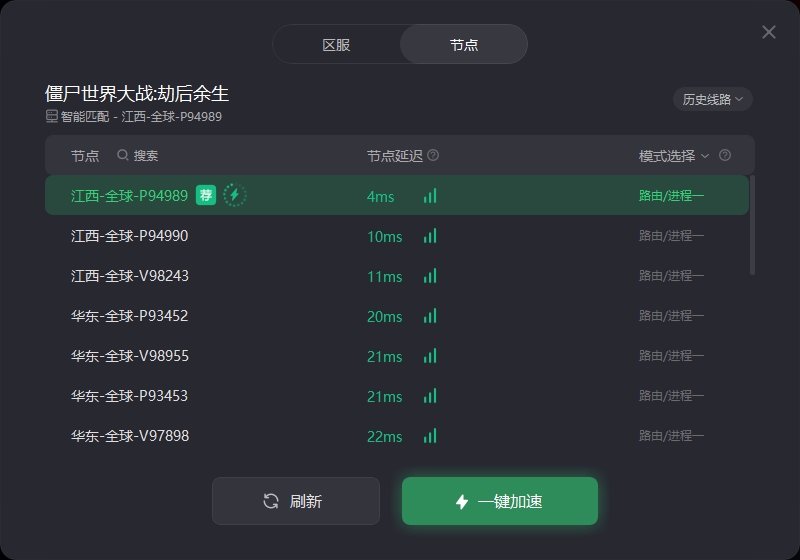Select node 江西-全球-V98243

click(x=396, y=276)
